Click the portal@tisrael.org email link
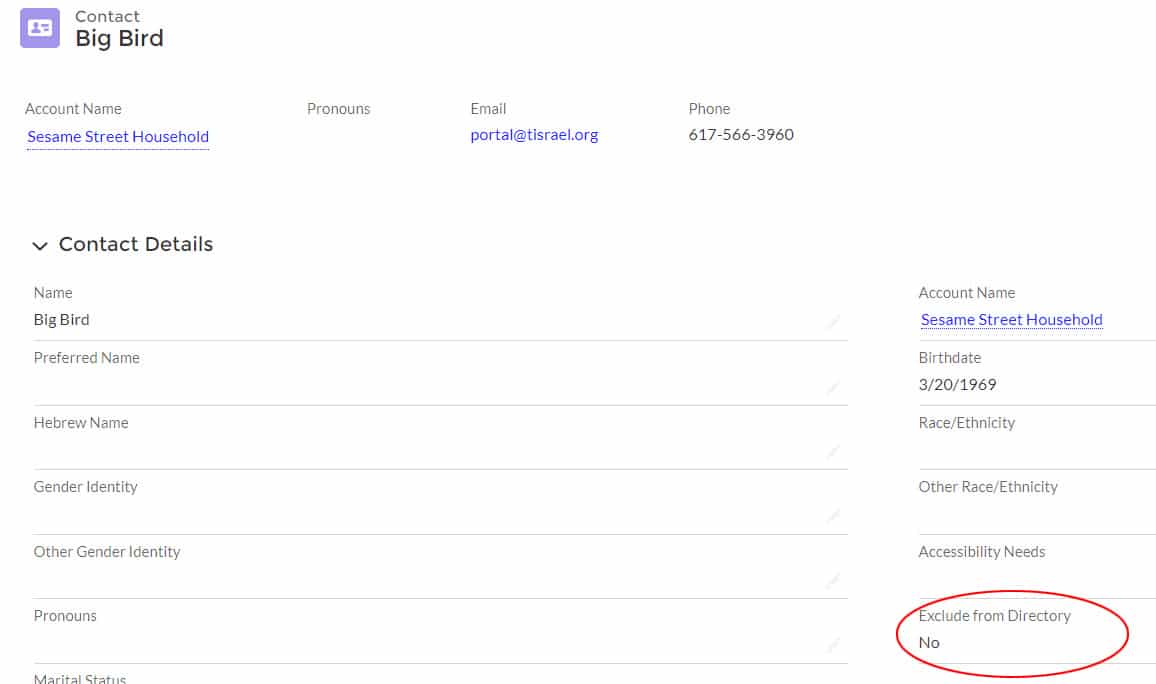1156x684 pixels. 534,134
